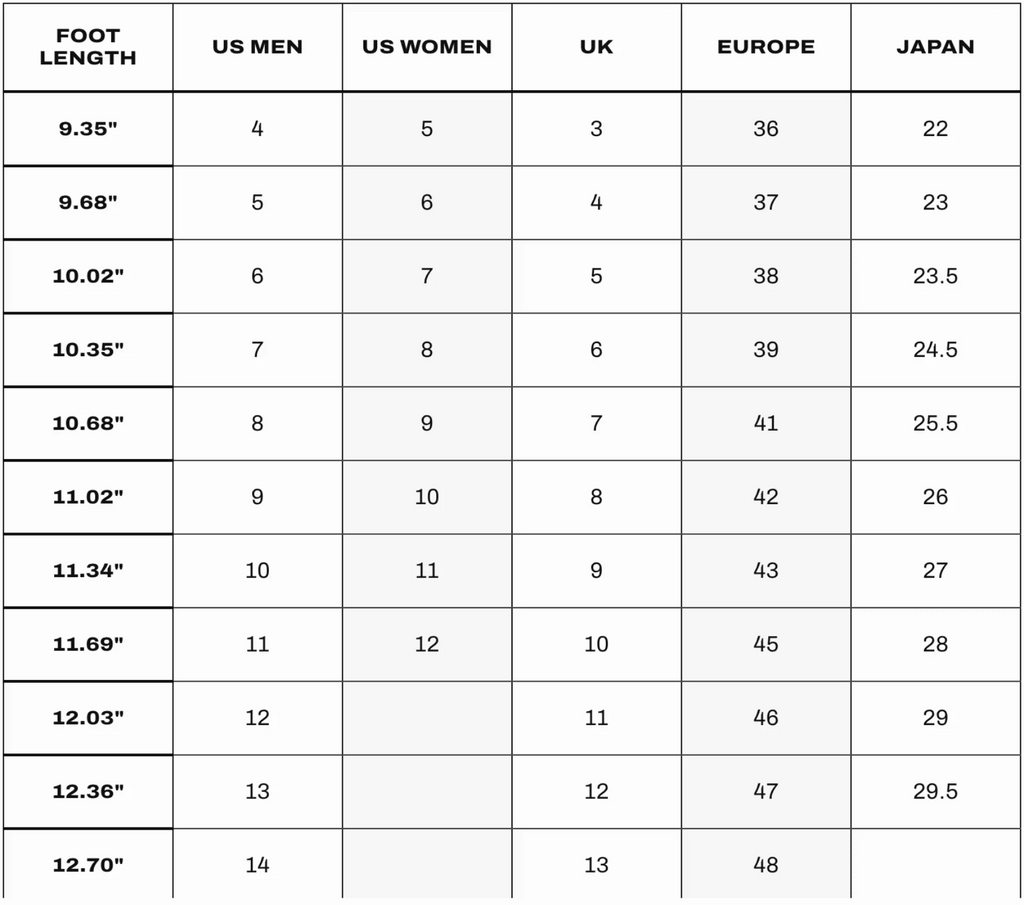The height and width of the screenshot is (905, 1024).
Task: Select the UK column header
Action: pyautogui.click(x=596, y=47)
